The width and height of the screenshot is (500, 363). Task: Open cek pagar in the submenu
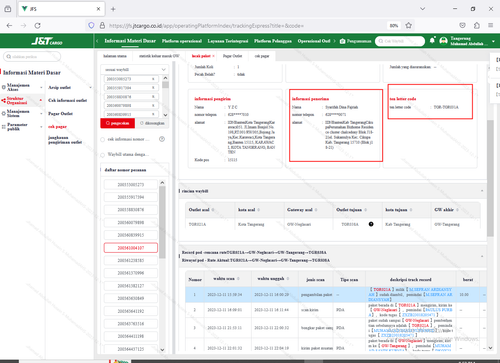point(57,127)
